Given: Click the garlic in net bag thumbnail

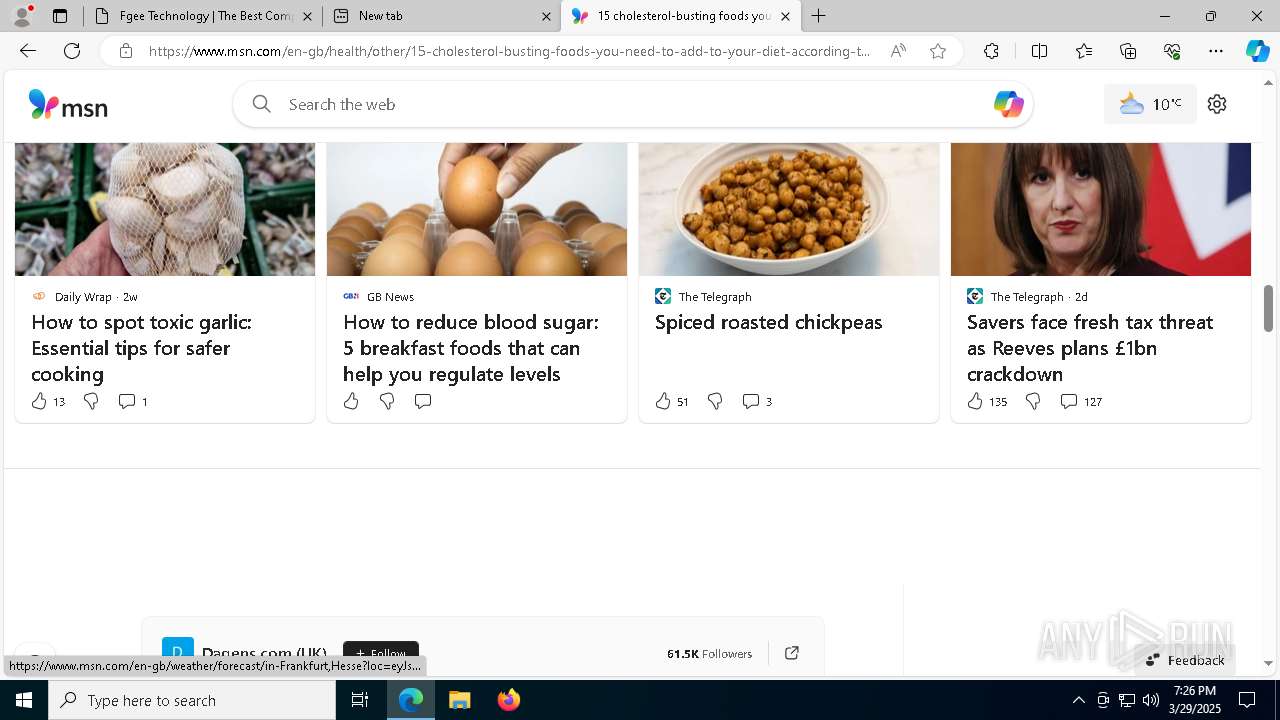Looking at the screenshot, I should tap(165, 209).
